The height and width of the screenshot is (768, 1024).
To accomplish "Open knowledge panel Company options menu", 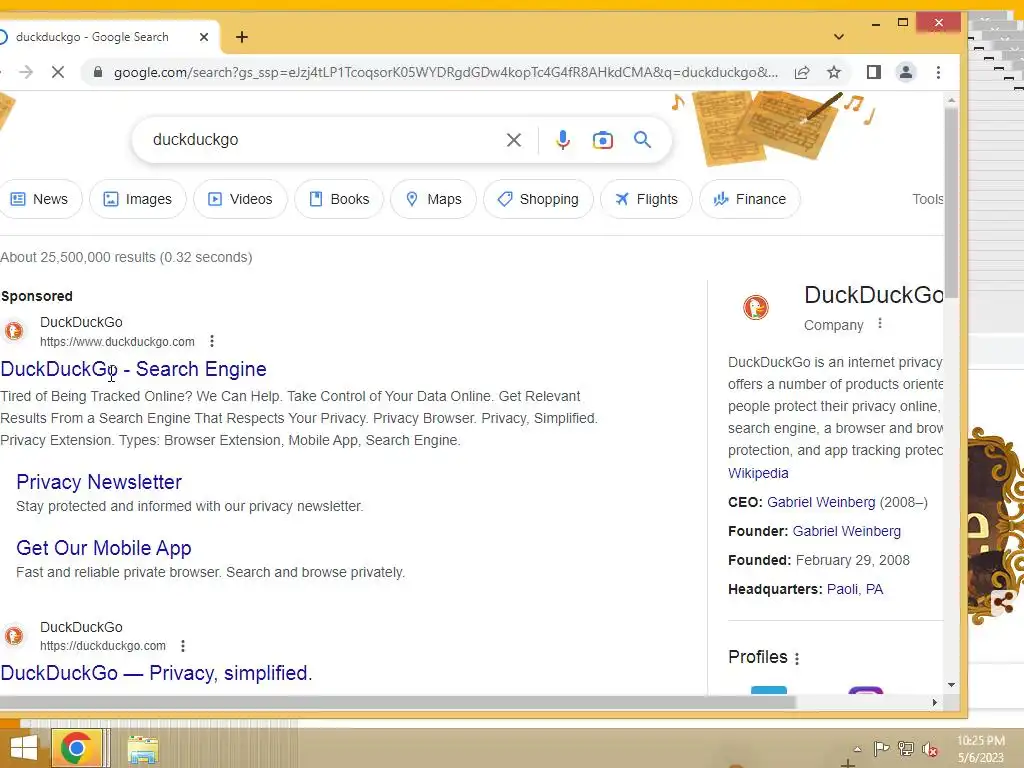I will point(880,323).
